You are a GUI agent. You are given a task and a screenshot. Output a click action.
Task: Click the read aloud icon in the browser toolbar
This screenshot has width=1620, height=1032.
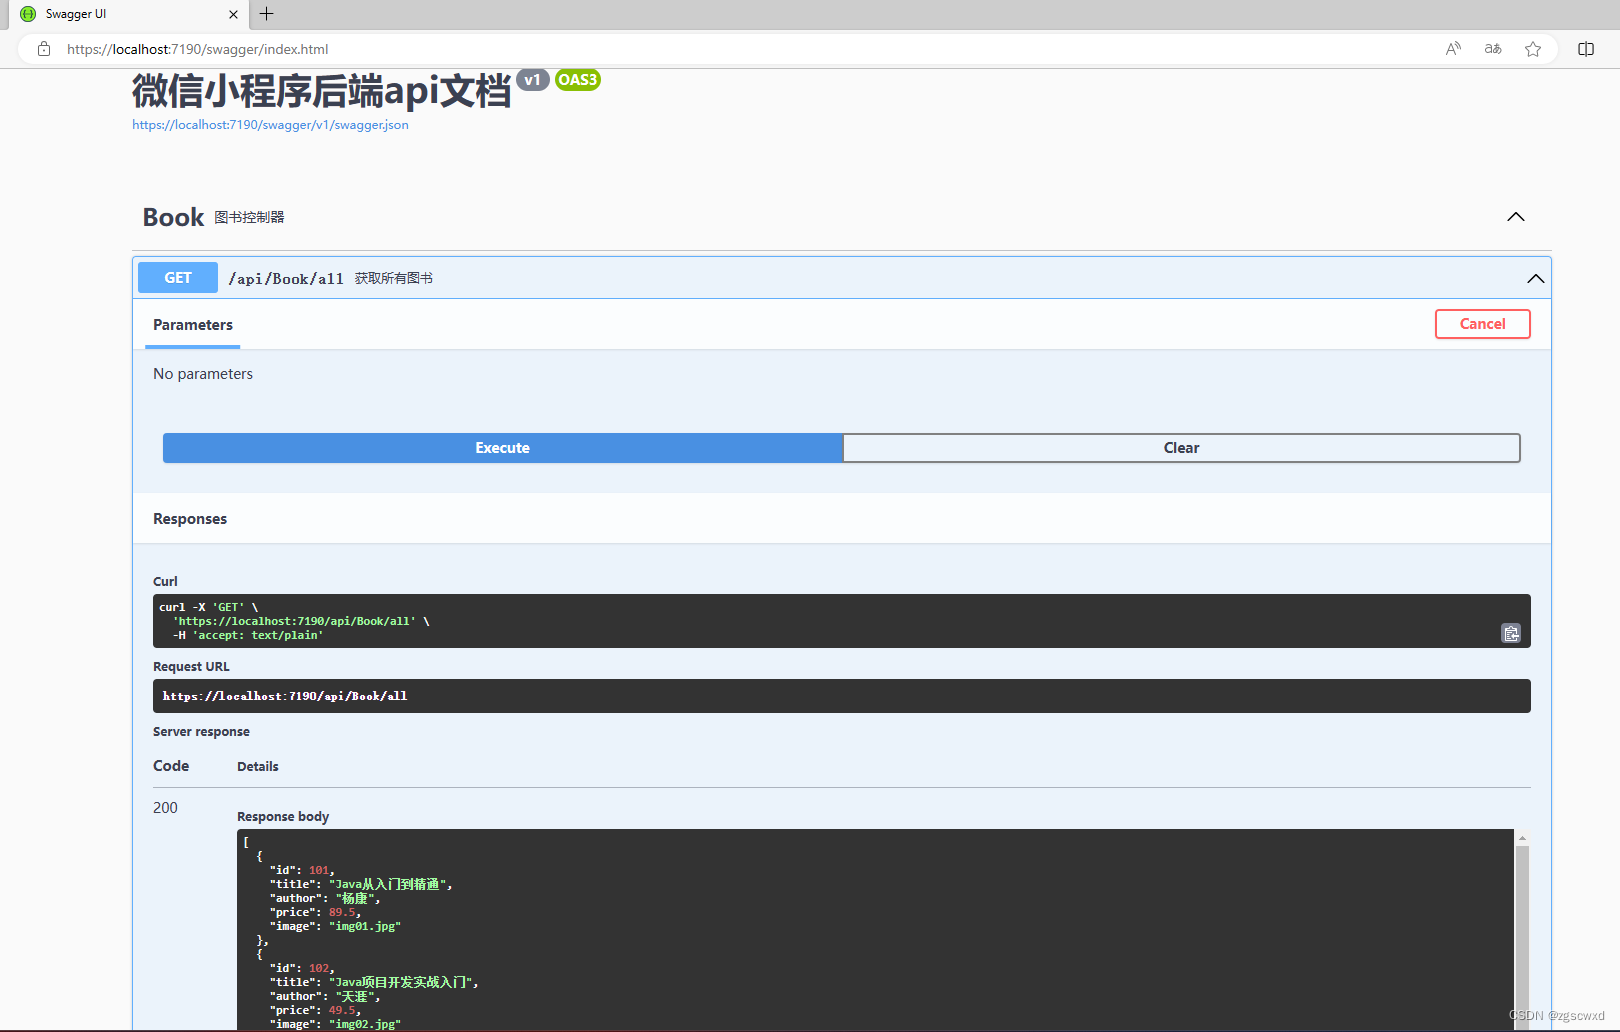point(1452,48)
